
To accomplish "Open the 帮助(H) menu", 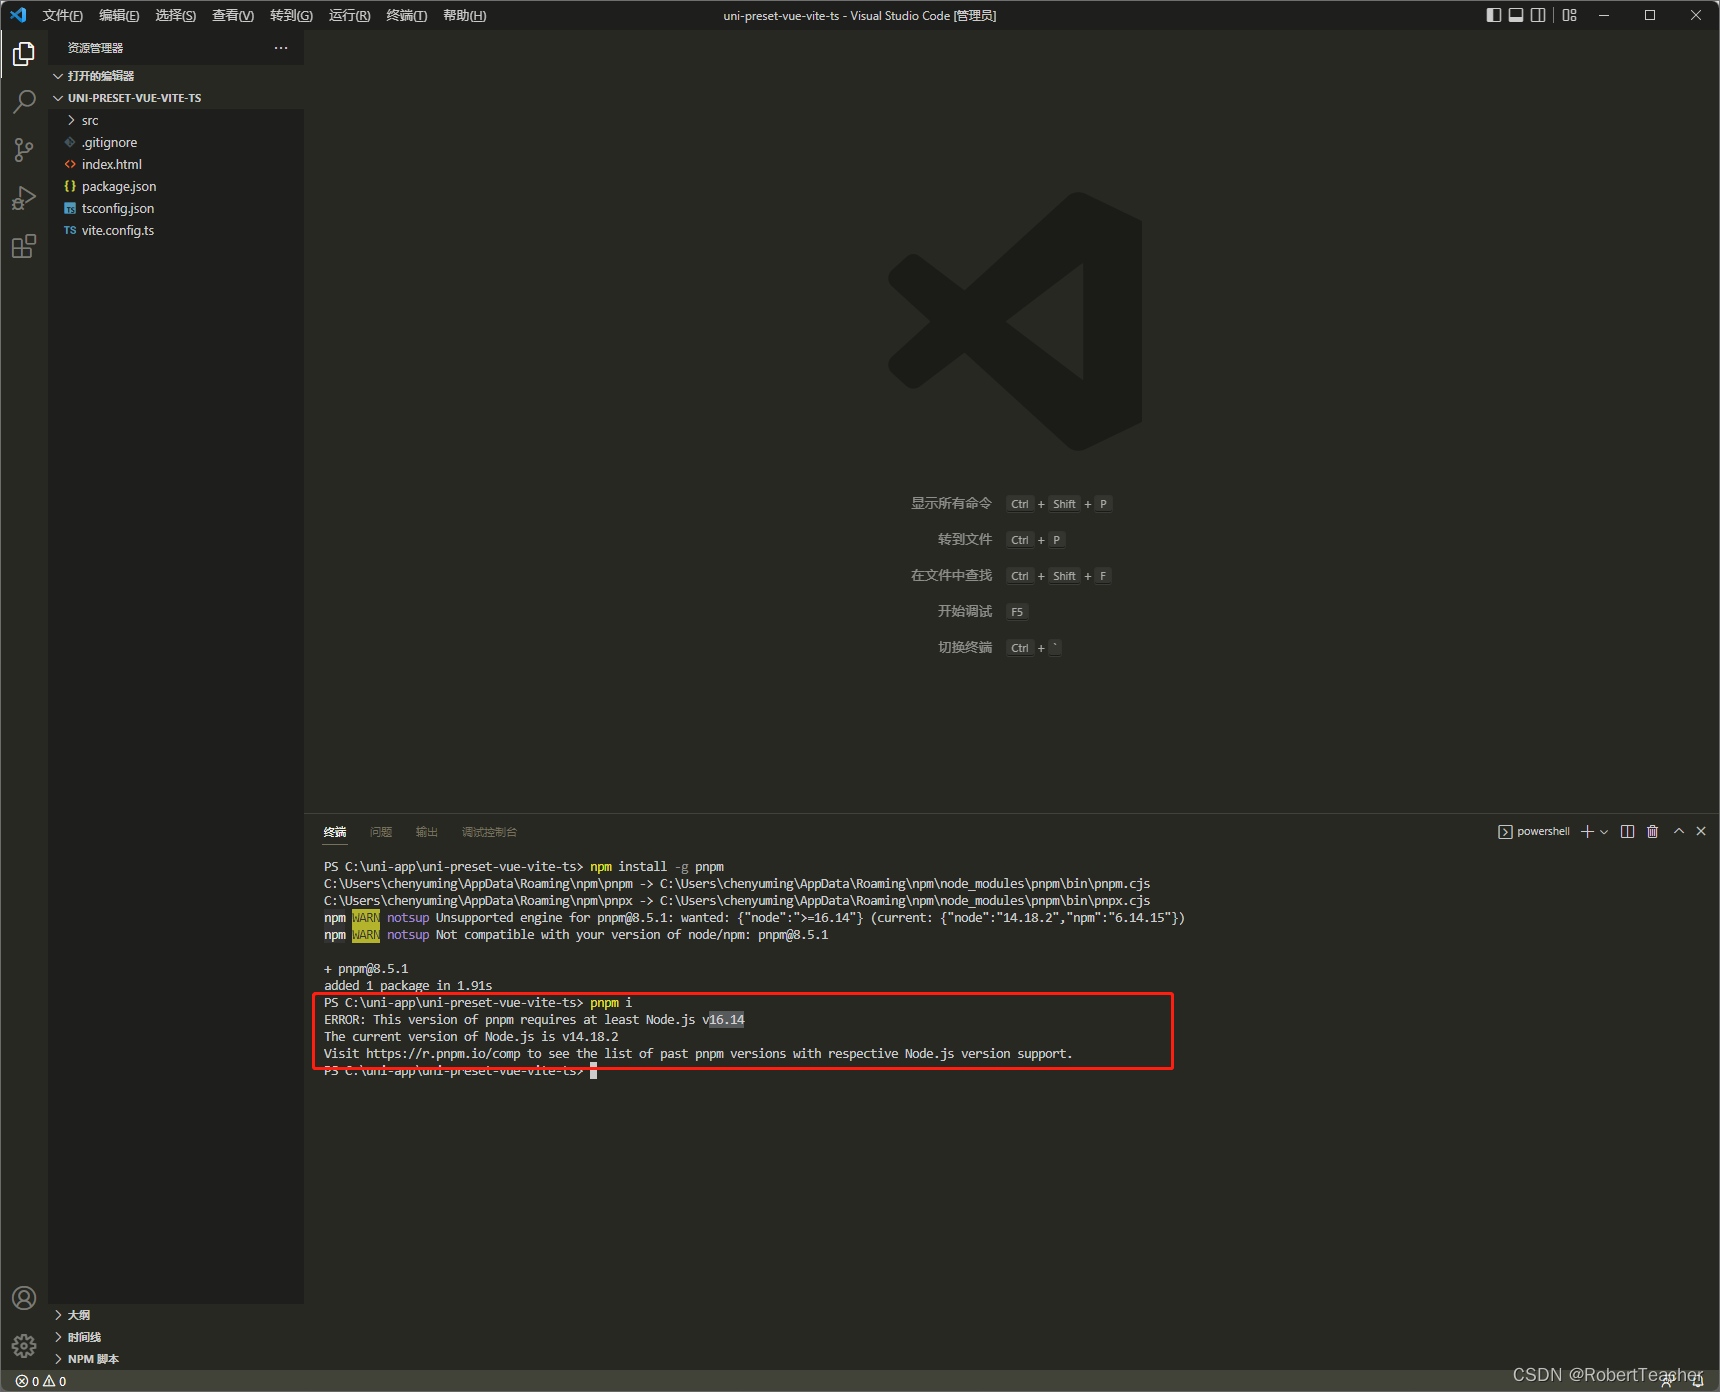I will [464, 15].
